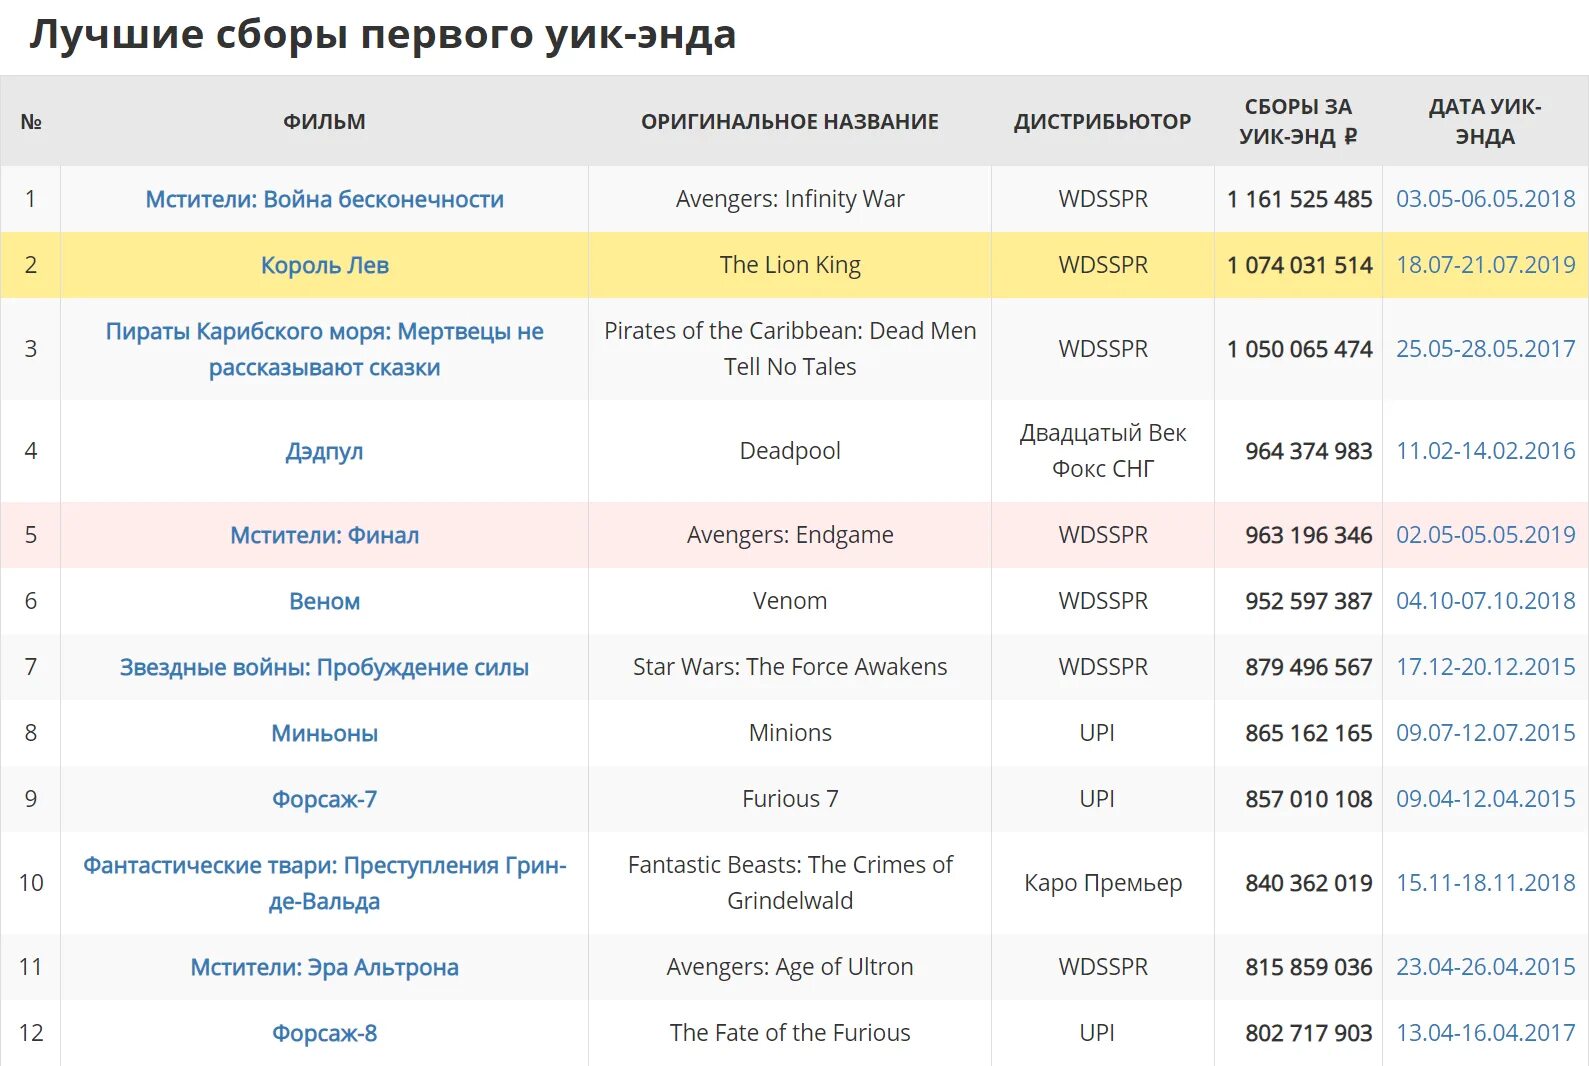Open the Мстители: Эра Альтрона link
Image resolution: width=1589 pixels, height=1066 pixels.
click(324, 967)
